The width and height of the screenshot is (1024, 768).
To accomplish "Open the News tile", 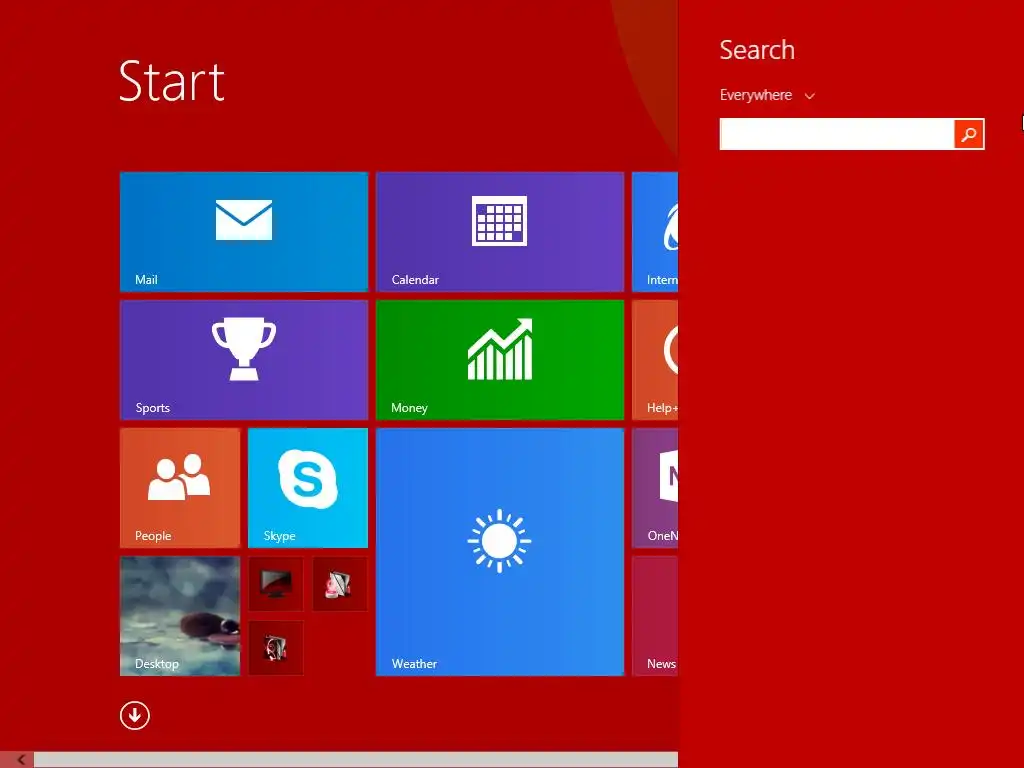I will [x=655, y=616].
